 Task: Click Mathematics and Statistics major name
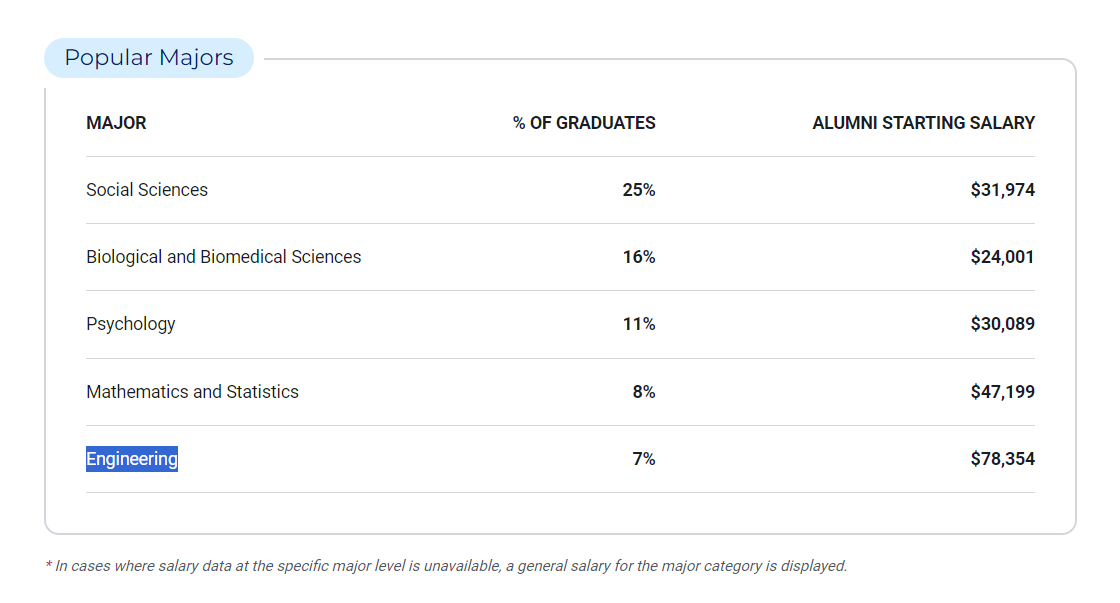click(x=192, y=392)
